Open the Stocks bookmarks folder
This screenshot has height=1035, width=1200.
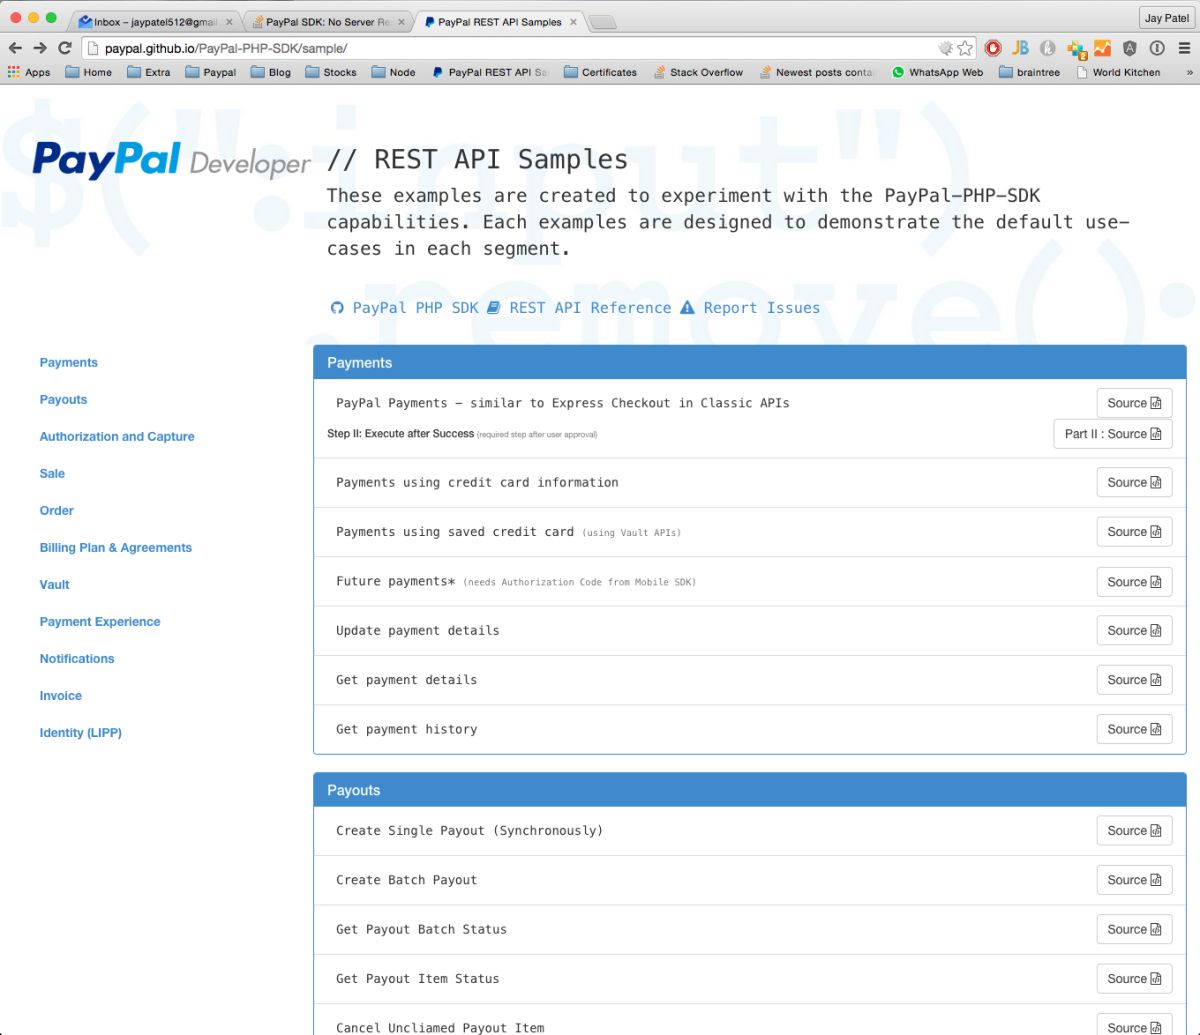(331, 72)
